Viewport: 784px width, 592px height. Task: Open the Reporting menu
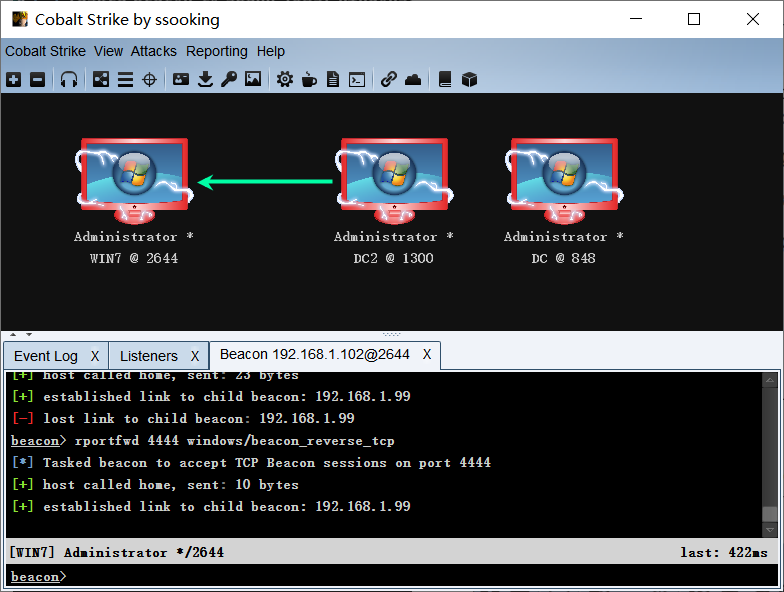point(216,51)
